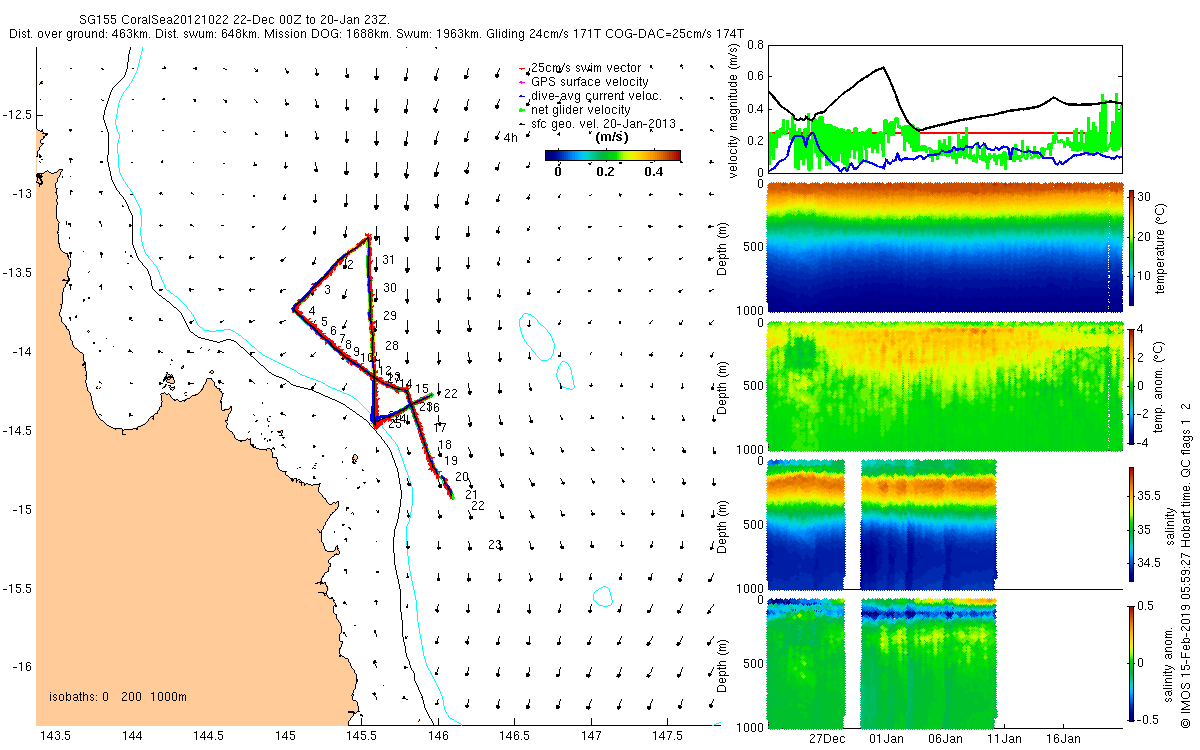Select the temp. anom. colorbar

1132,385
